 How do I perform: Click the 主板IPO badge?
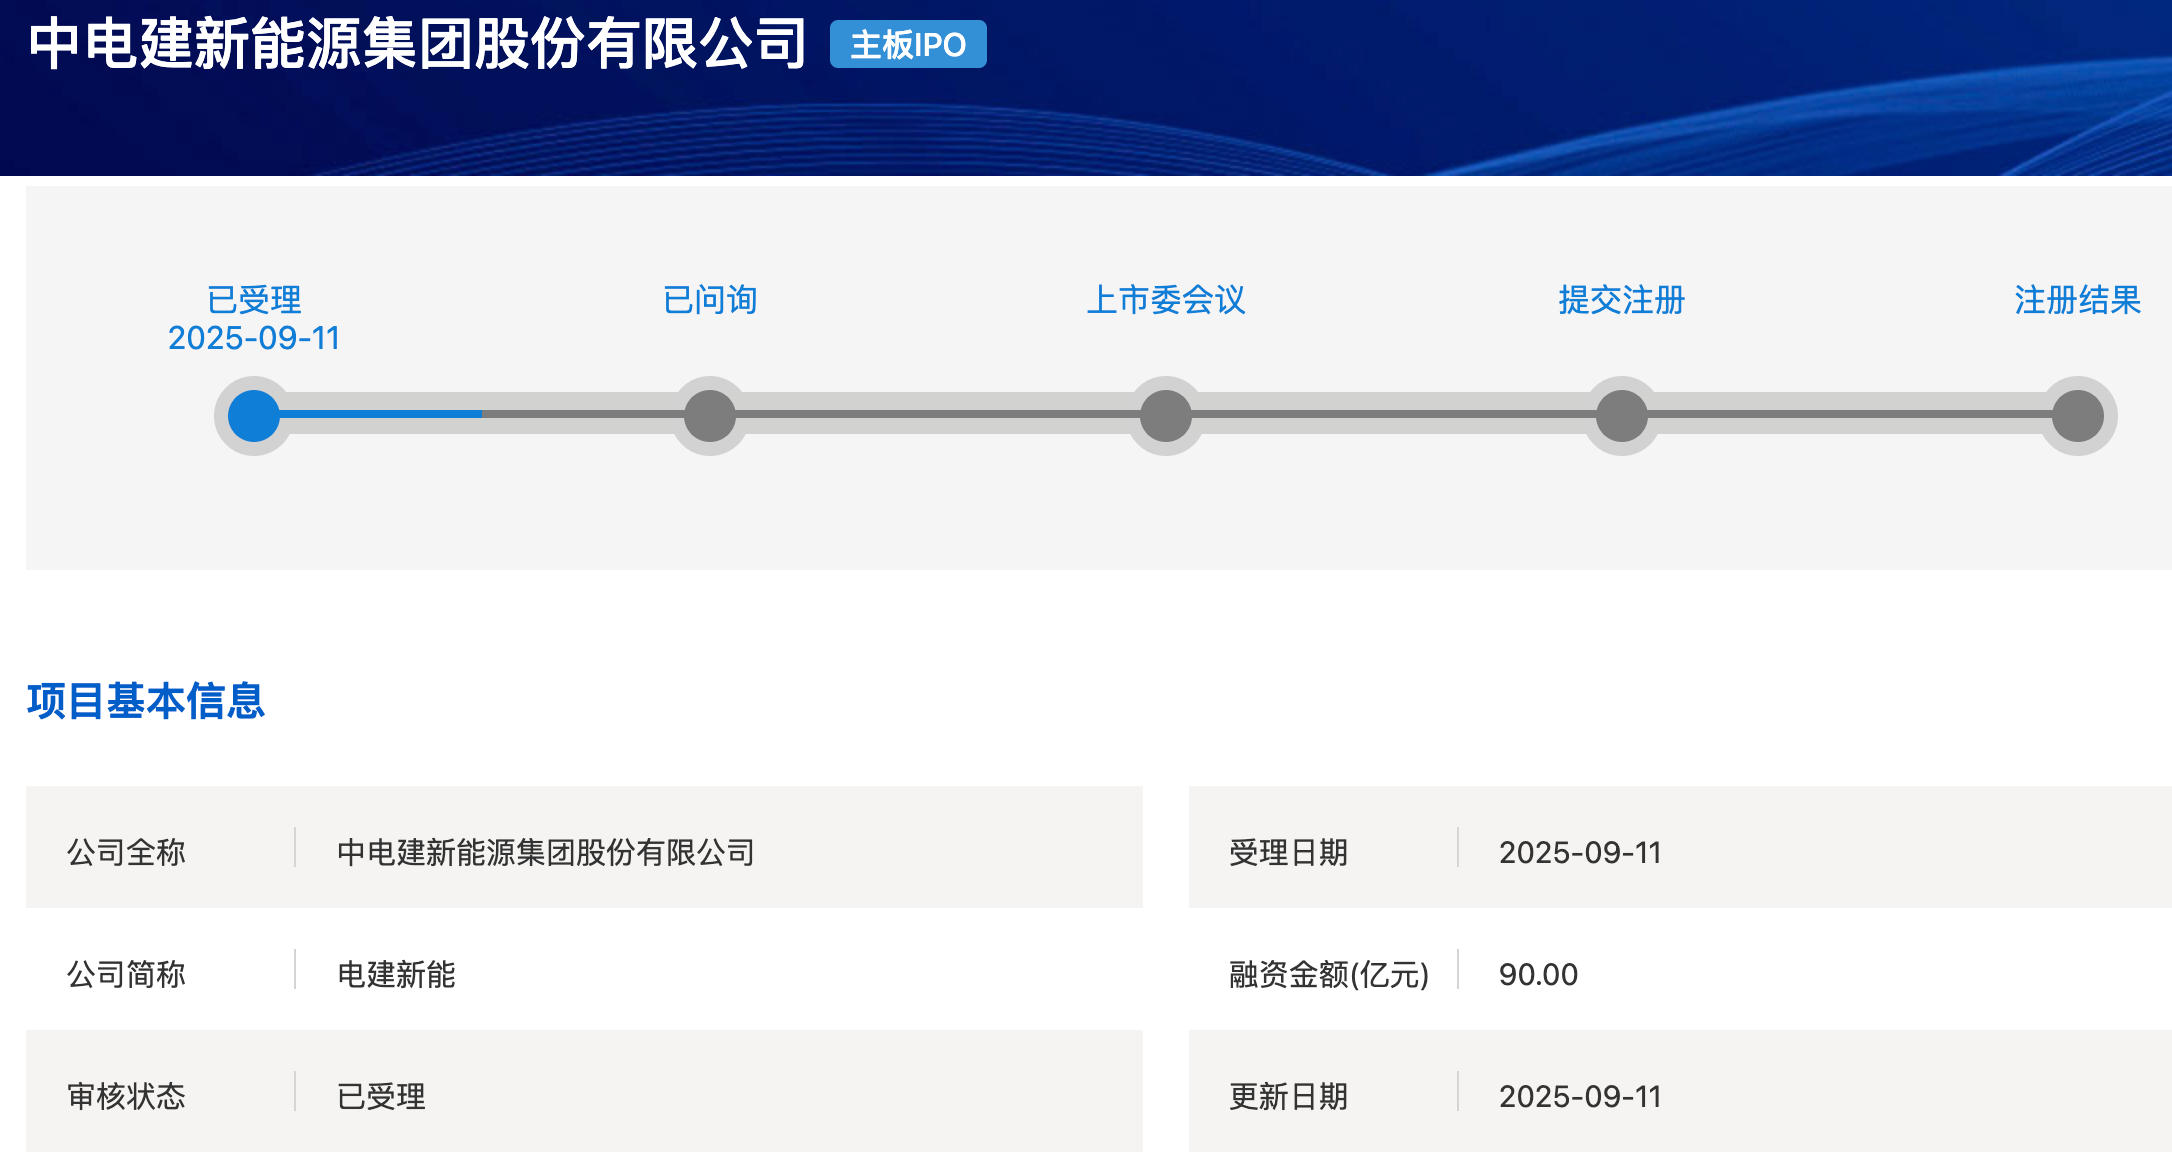(908, 45)
